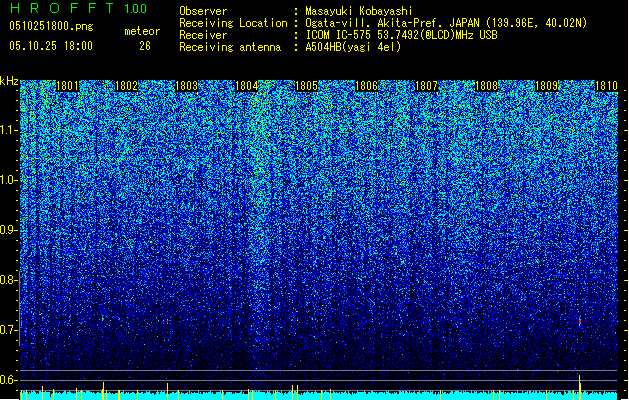This screenshot has width=629, height=400.
Task: Click the Receiving antenna label
Action: tap(230, 47)
